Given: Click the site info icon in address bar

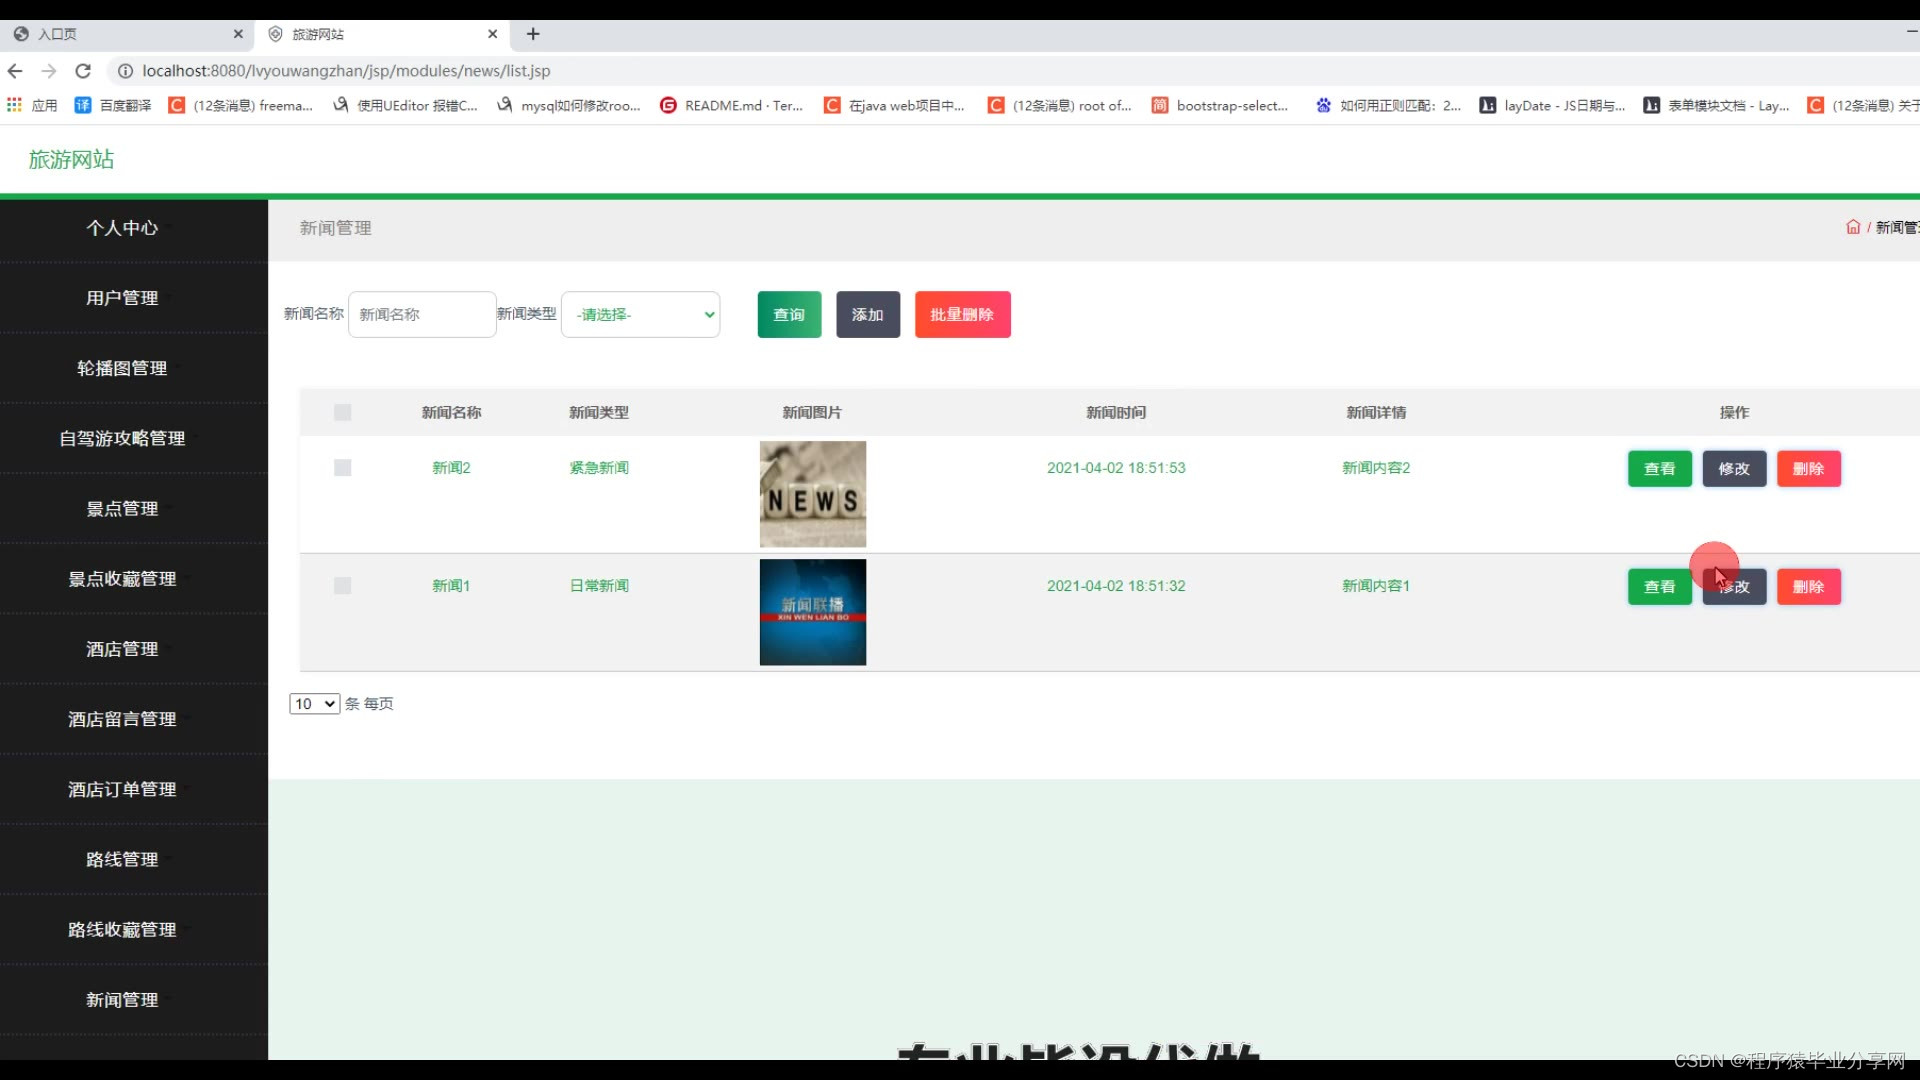Looking at the screenshot, I should 125,71.
